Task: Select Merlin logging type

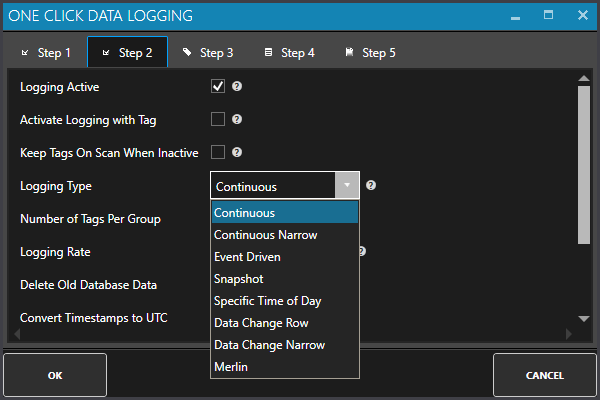Action: [x=230, y=367]
